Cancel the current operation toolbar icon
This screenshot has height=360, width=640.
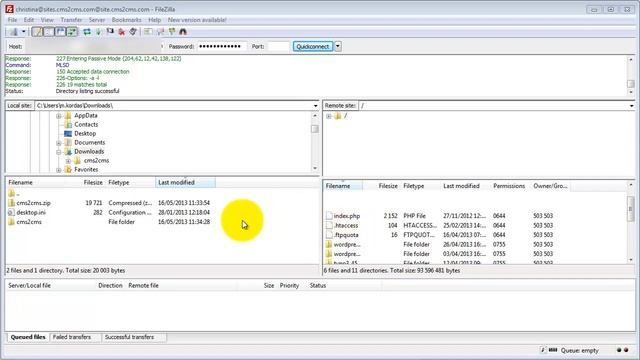110,32
